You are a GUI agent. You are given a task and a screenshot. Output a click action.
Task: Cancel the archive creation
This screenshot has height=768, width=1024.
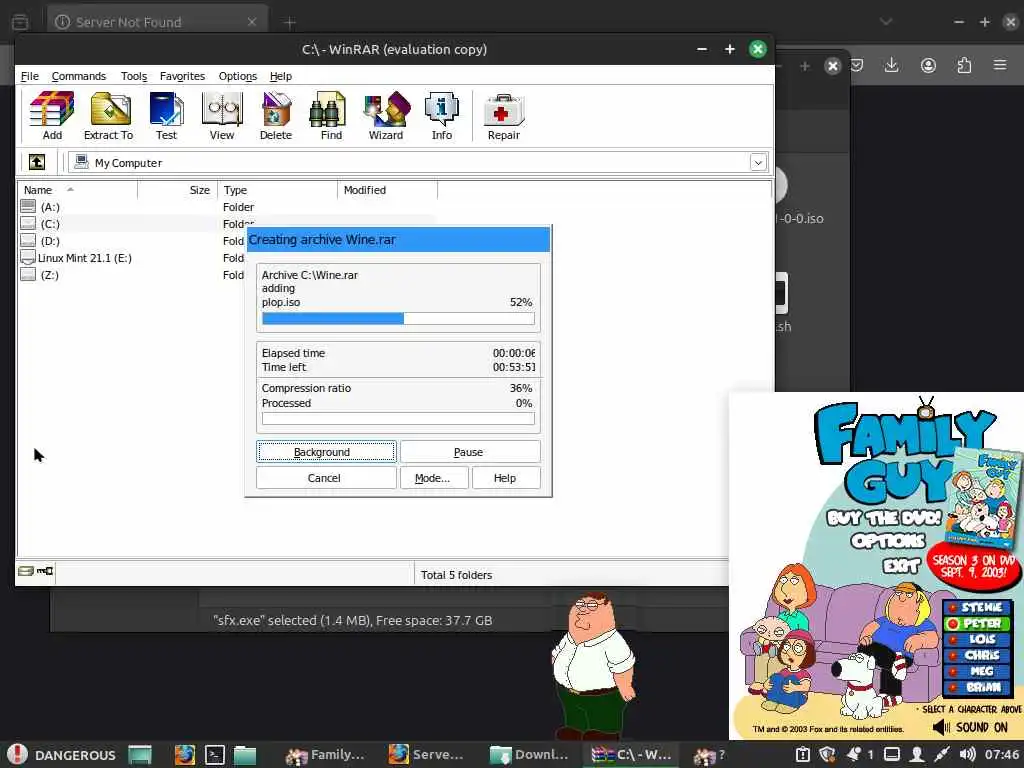326,478
